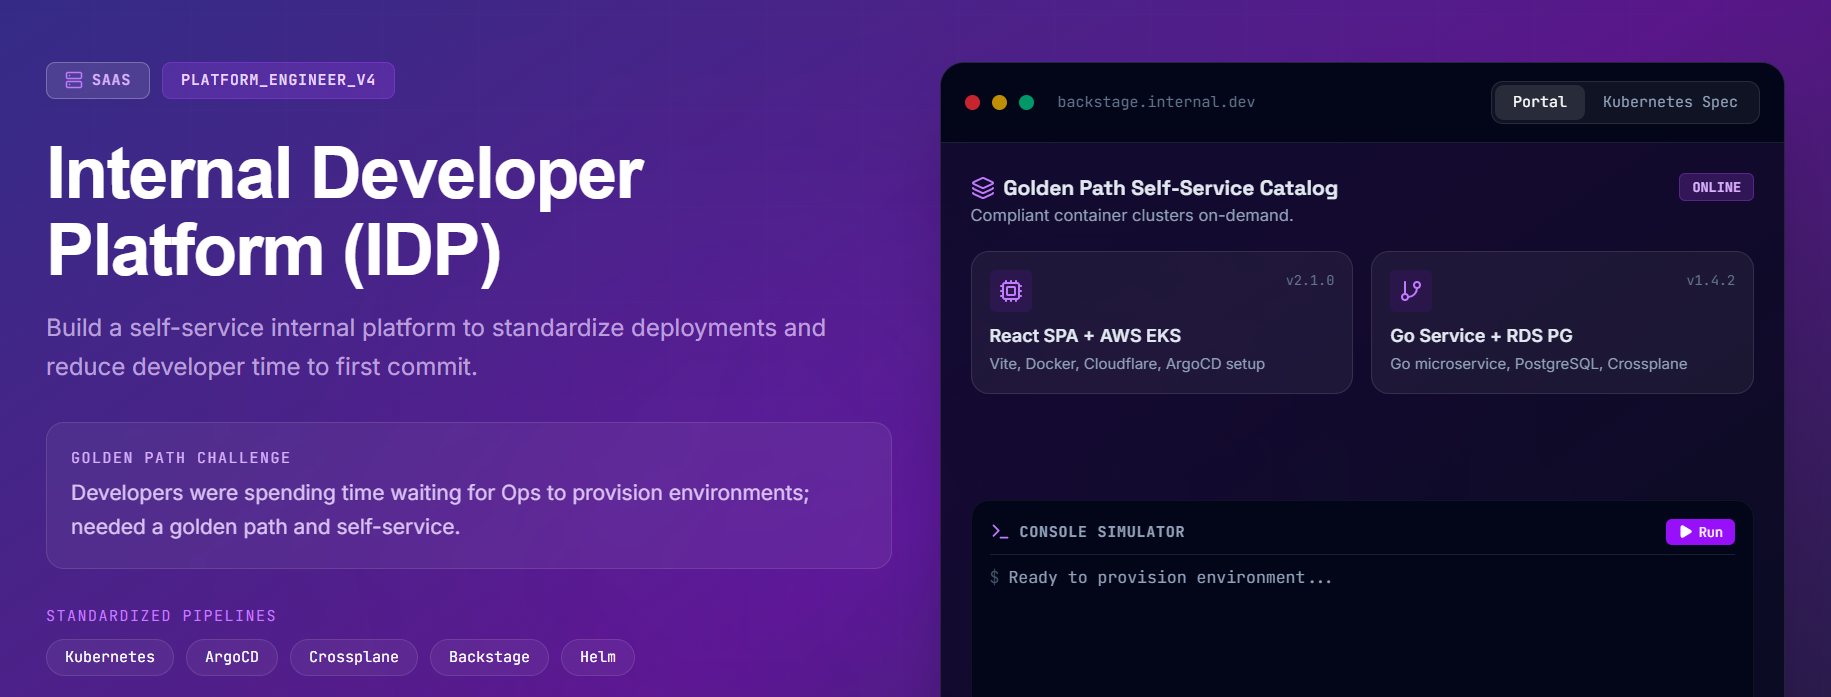Click the STANDARDIZED PIPELINES label
This screenshot has width=1831, height=697.
161,616
